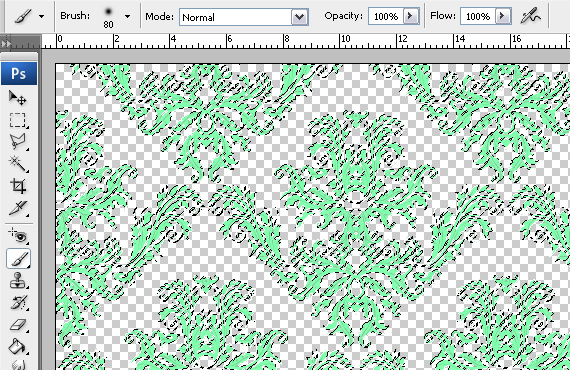The width and height of the screenshot is (570, 370).
Task: Open the brush size 80 preview
Action: click(x=108, y=17)
